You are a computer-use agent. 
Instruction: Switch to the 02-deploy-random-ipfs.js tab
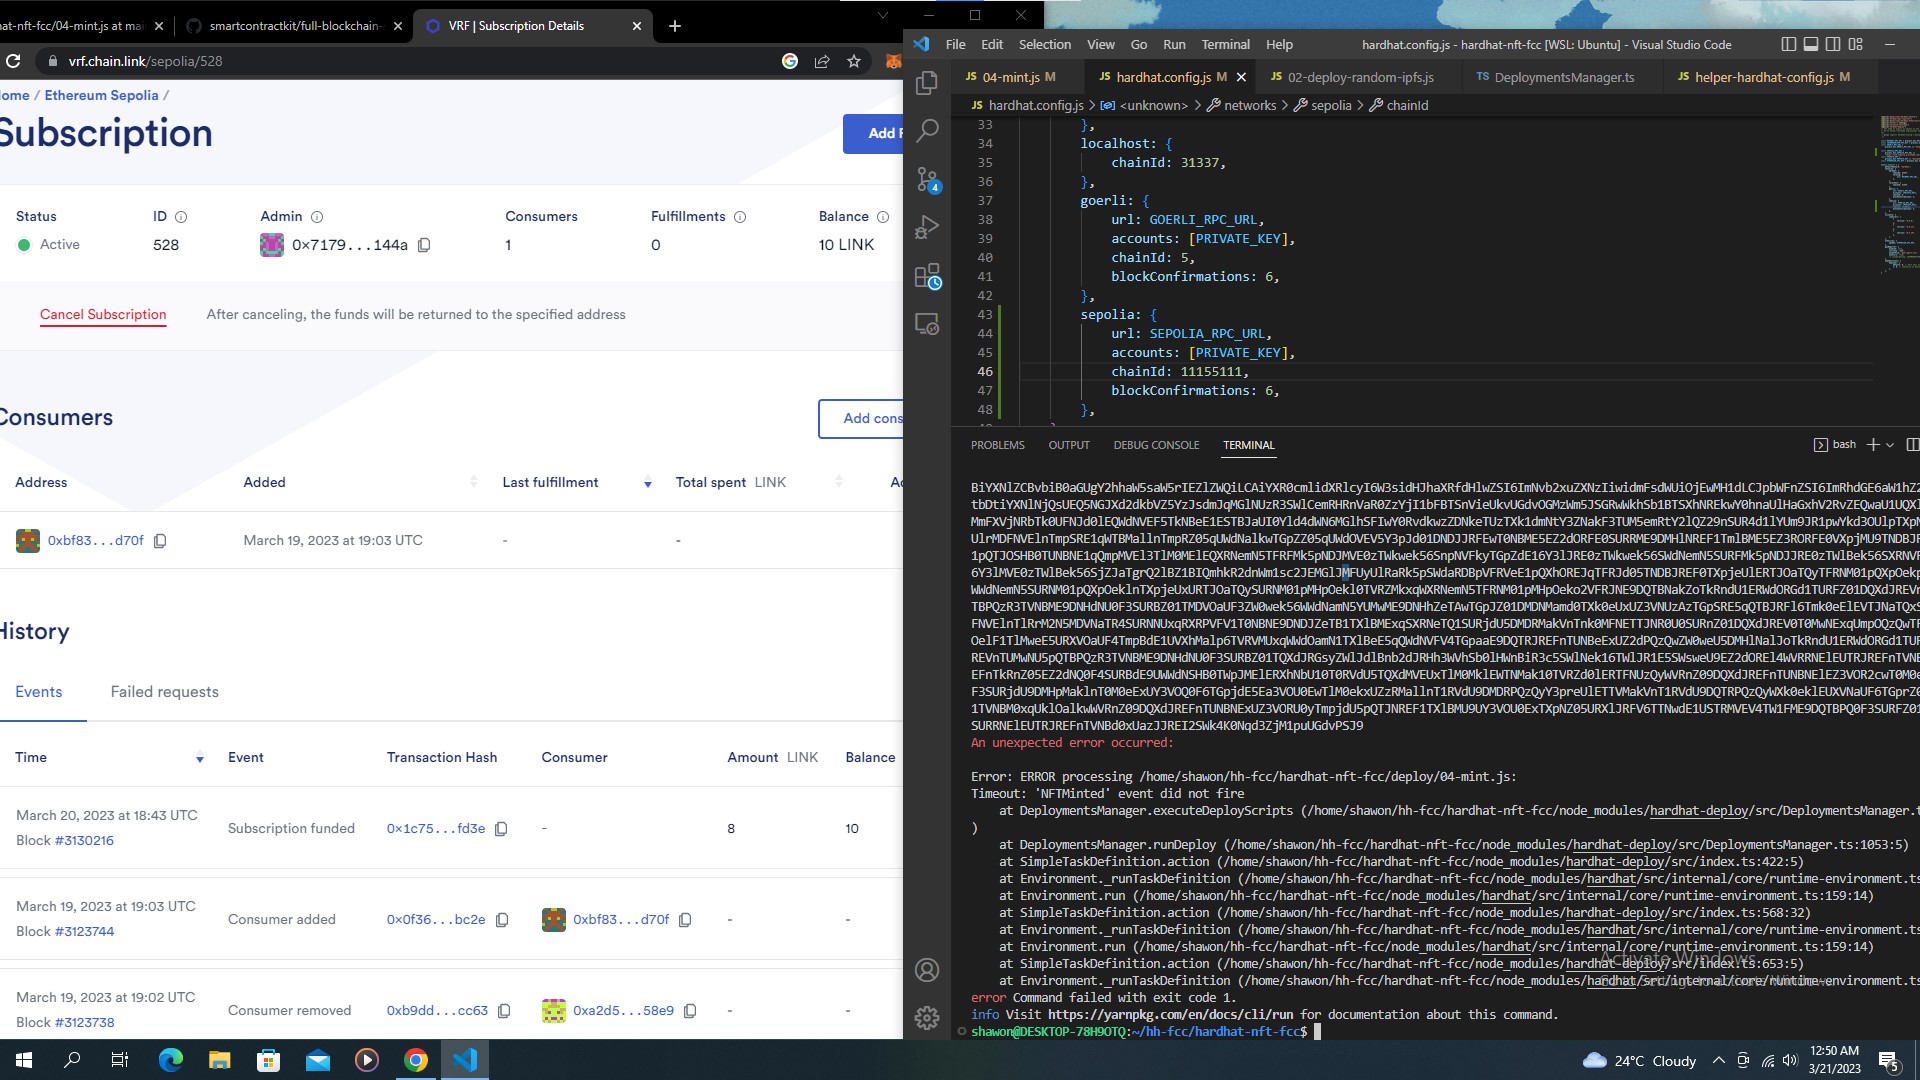point(1360,77)
